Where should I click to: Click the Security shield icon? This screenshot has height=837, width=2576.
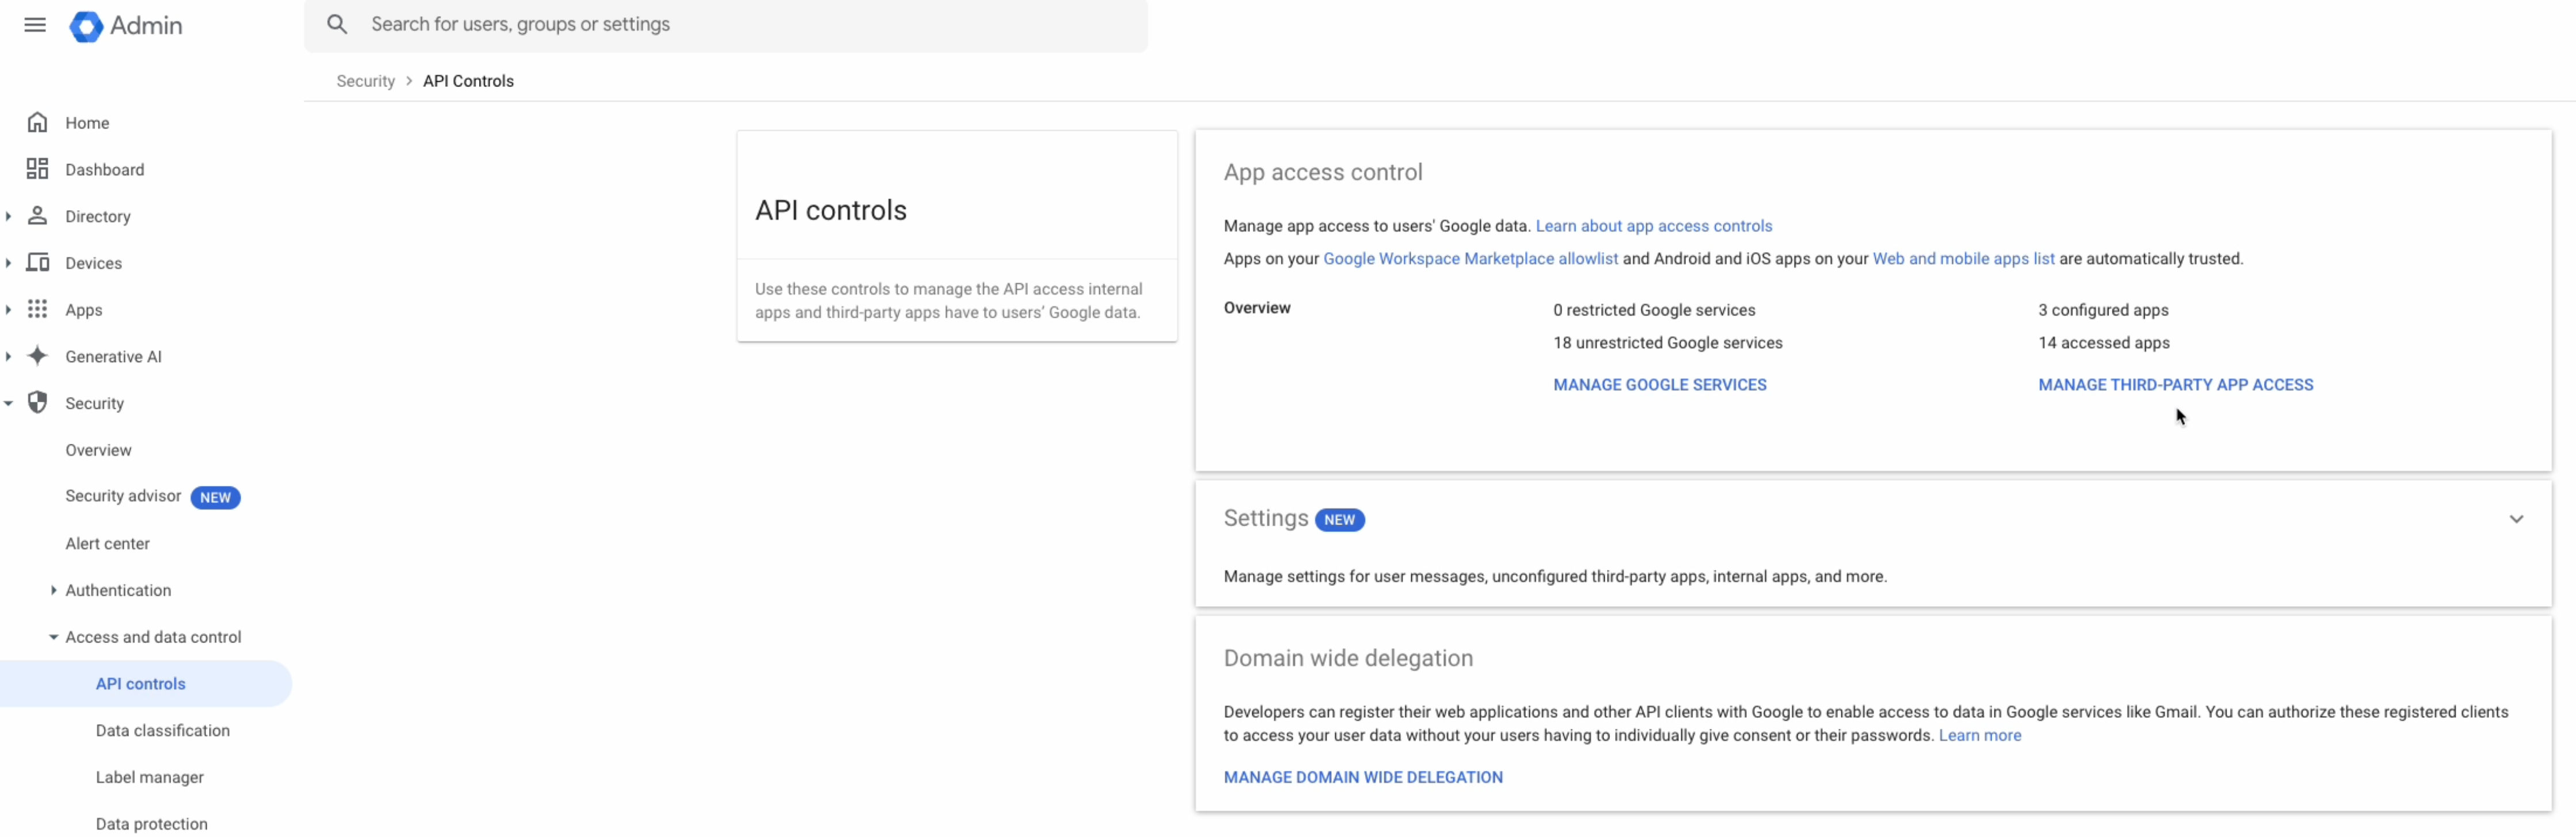(x=38, y=403)
